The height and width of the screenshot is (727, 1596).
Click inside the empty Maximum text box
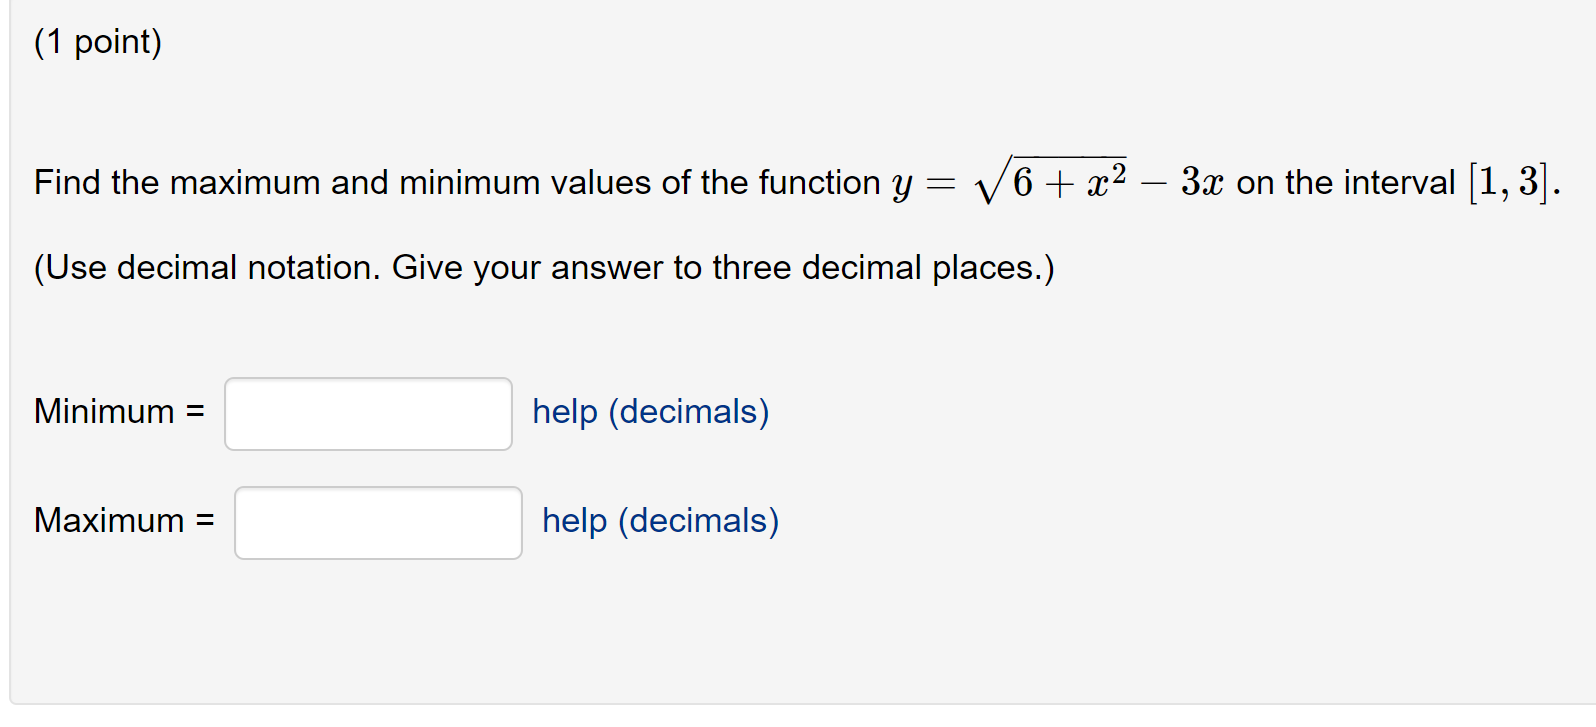click(377, 522)
